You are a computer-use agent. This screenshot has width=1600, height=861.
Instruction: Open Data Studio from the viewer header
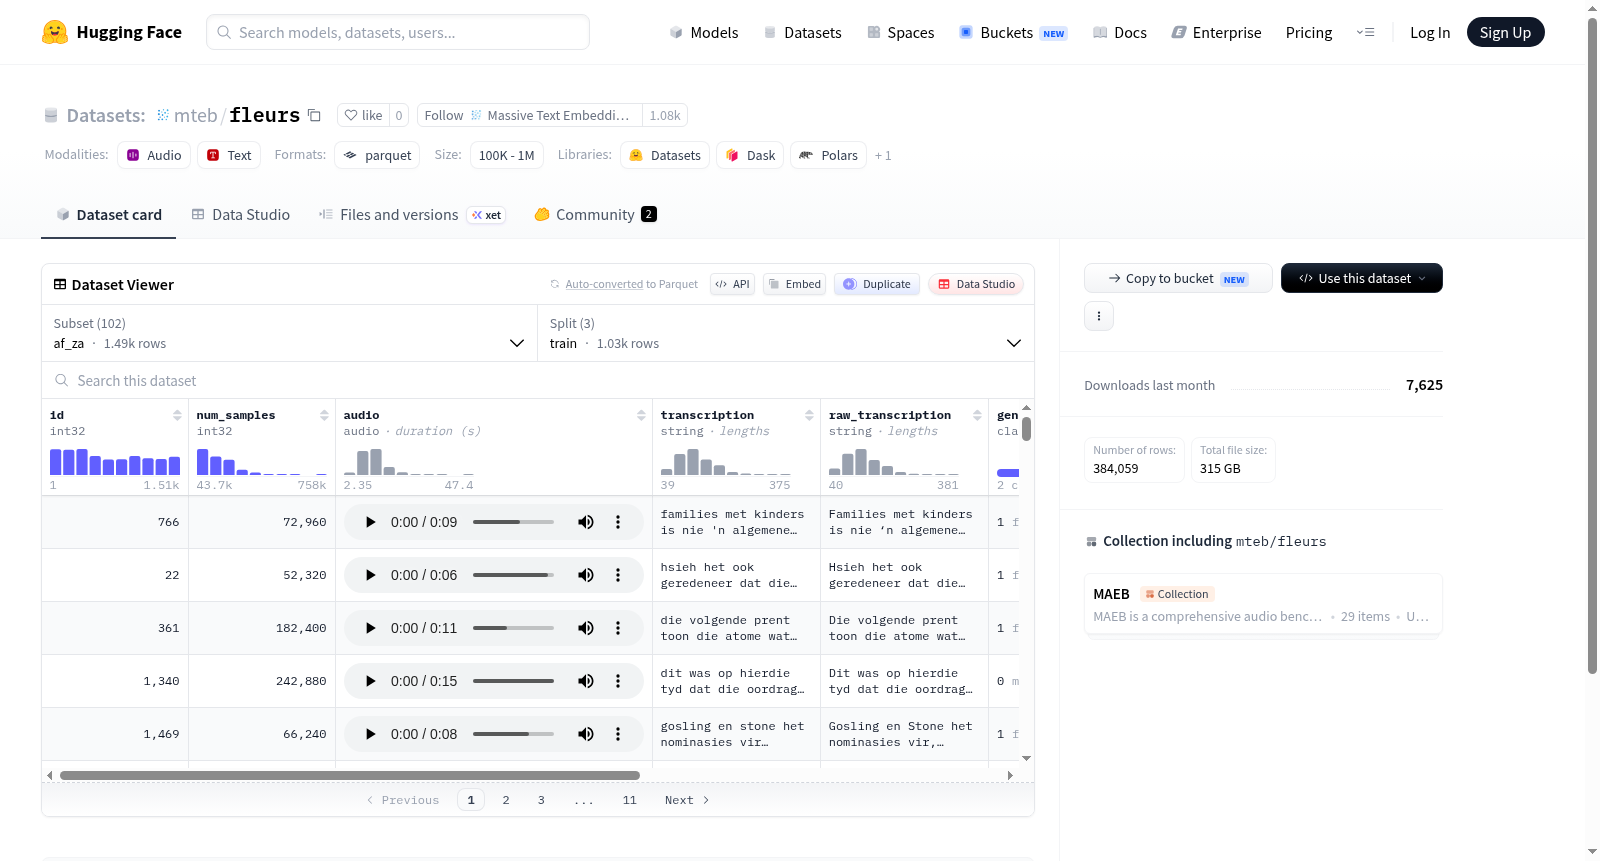coord(976,284)
